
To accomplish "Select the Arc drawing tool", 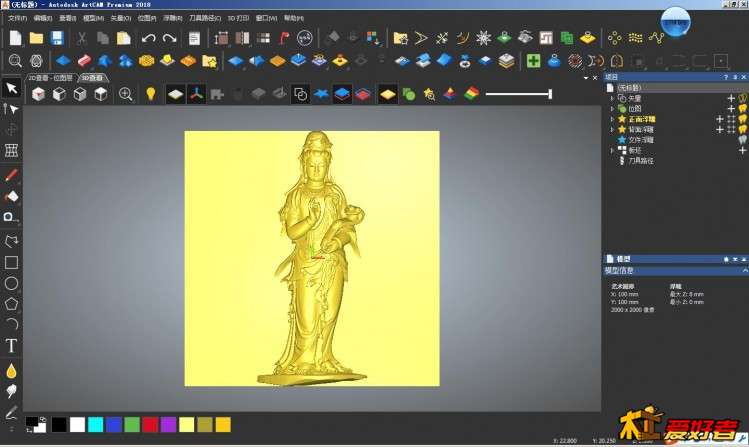I will (11, 324).
